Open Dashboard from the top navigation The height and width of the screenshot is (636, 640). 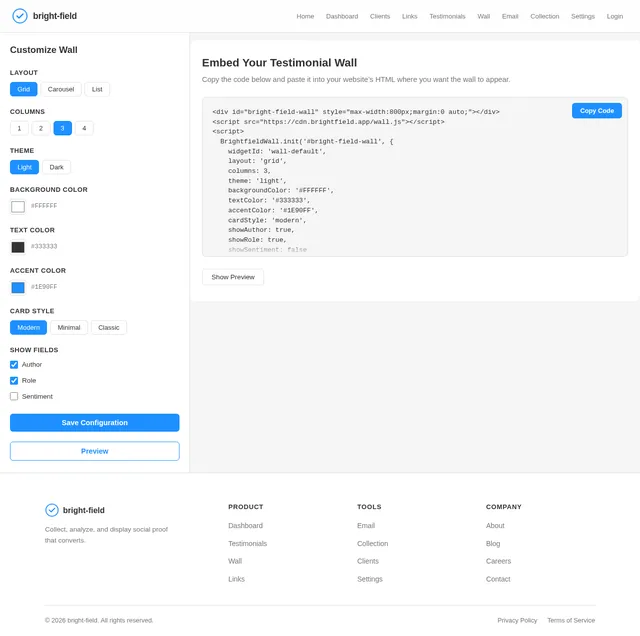(x=342, y=16)
